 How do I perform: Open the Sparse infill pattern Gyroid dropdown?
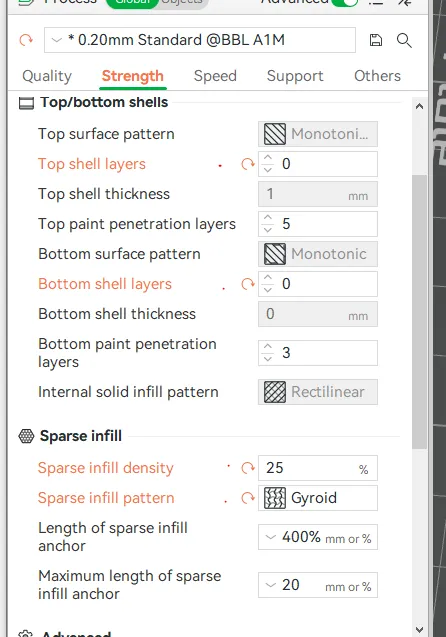(318, 498)
